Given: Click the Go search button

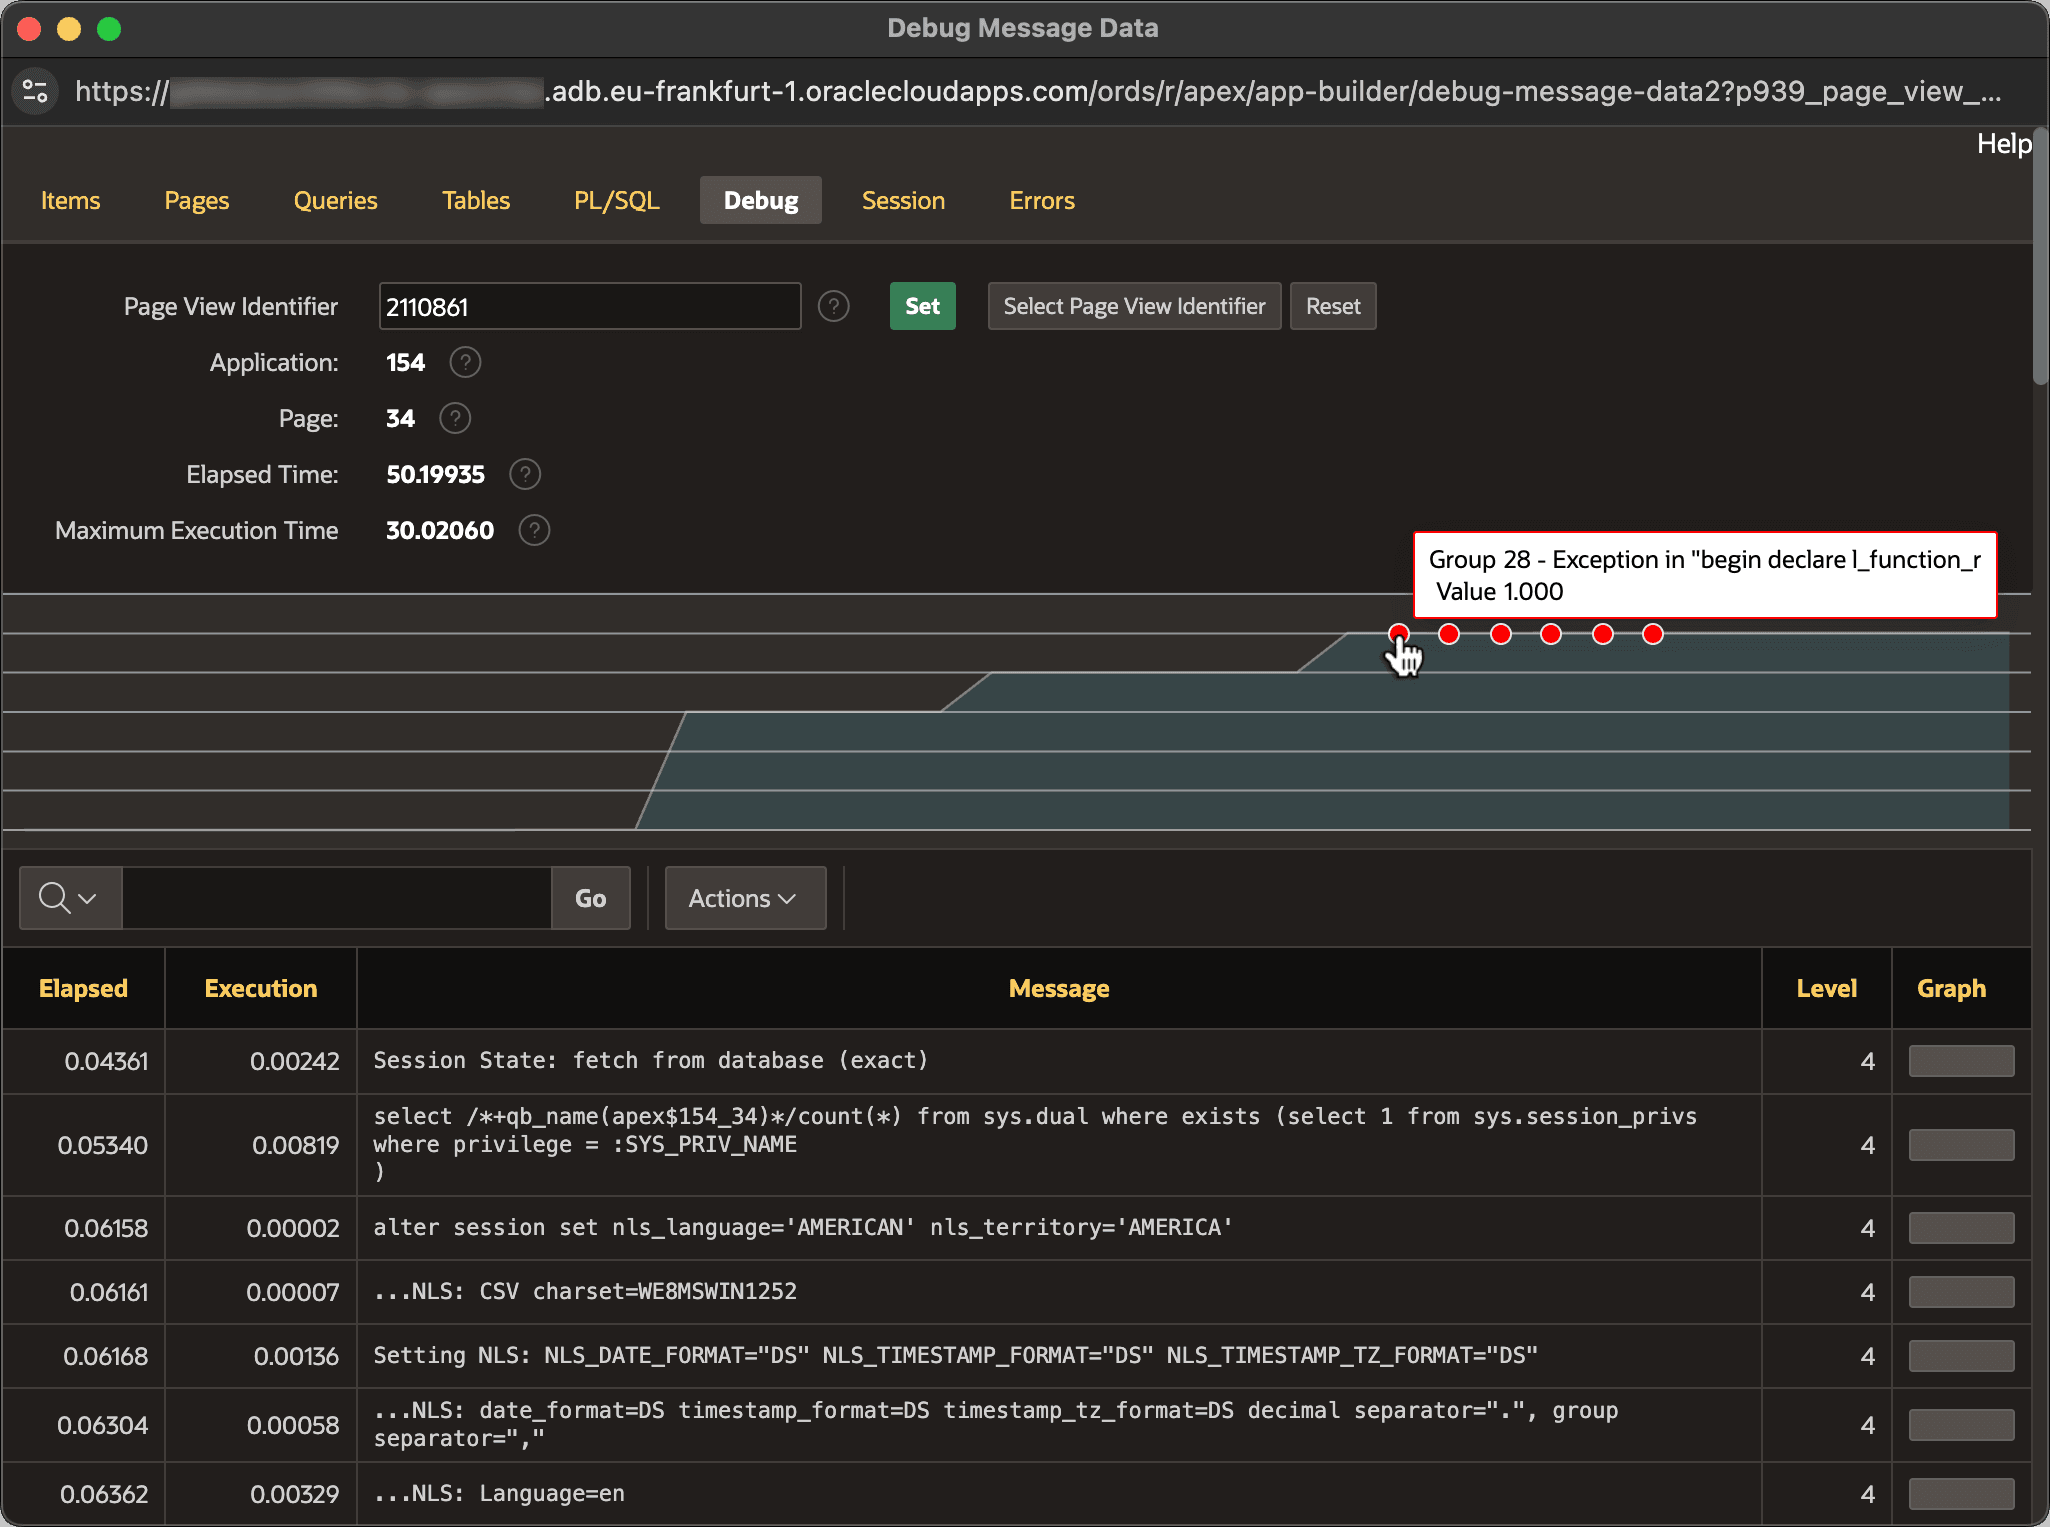Looking at the screenshot, I should [x=590, y=898].
